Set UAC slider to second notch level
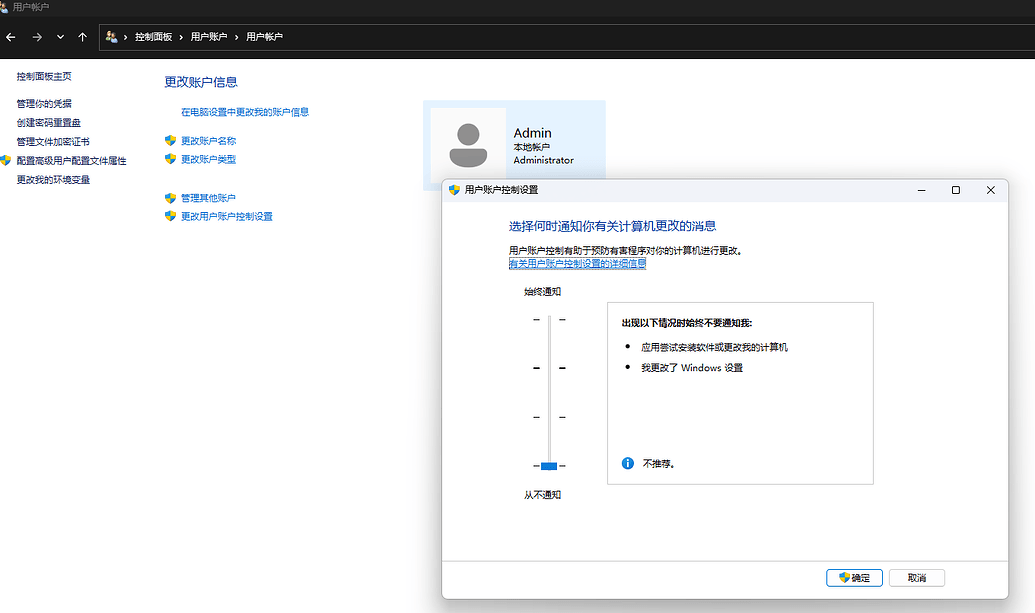This screenshot has width=1035, height=613. (549, 368)
